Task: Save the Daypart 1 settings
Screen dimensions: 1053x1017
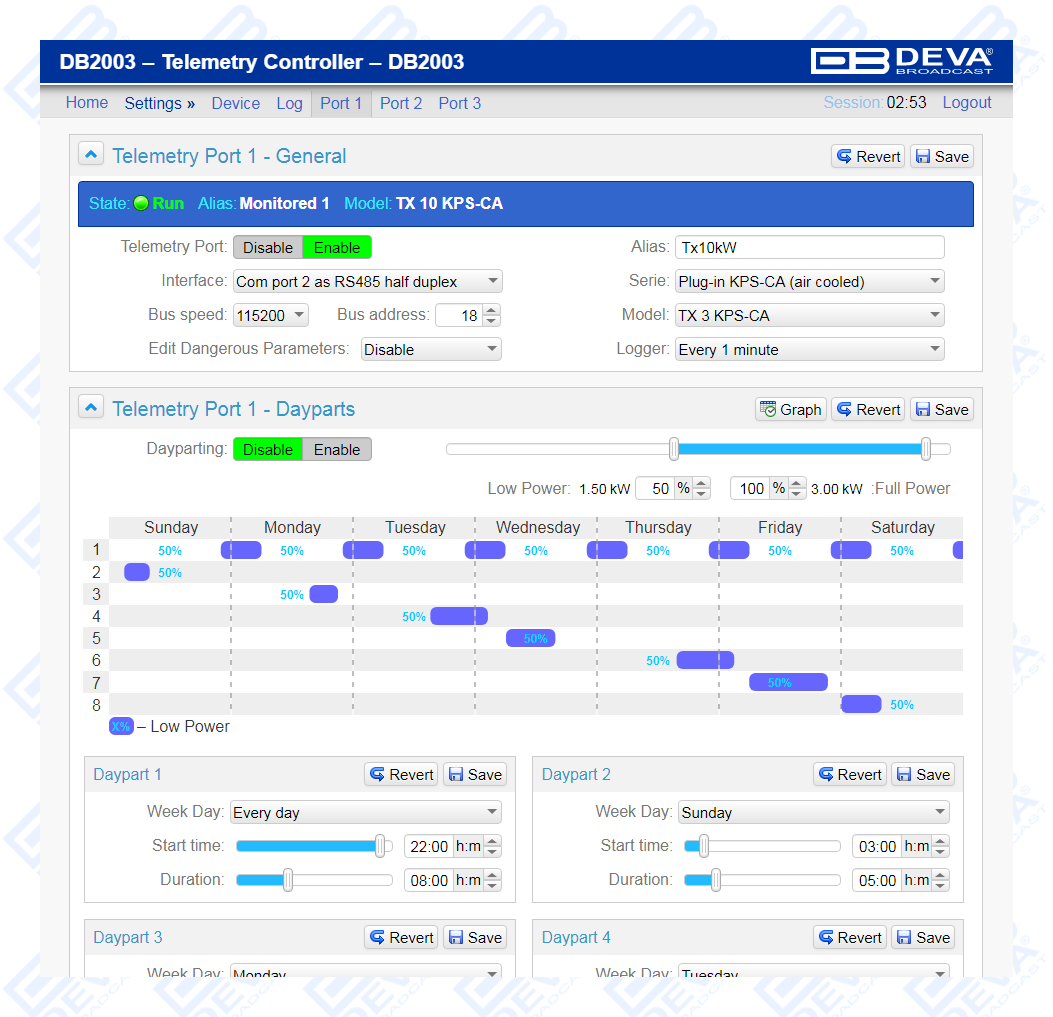Action: click(x=474, y=774)
